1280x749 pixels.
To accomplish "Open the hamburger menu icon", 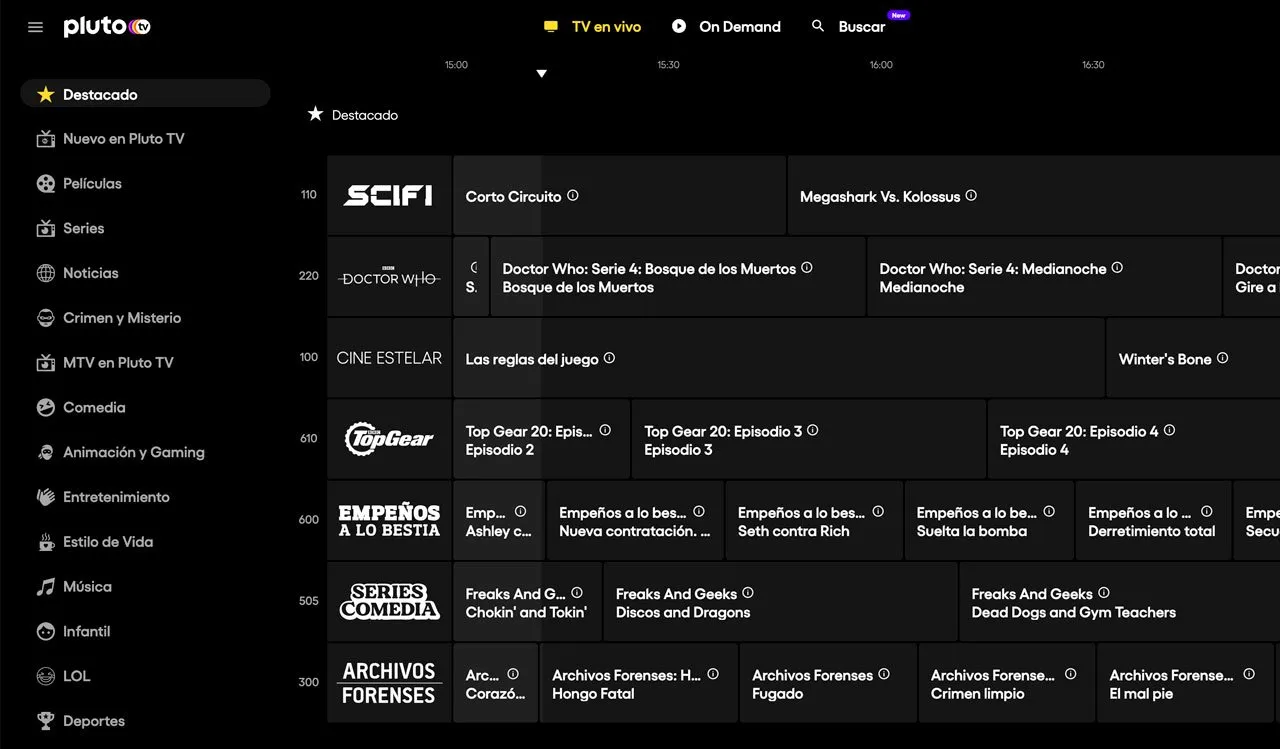I will [x=36, y=27].
